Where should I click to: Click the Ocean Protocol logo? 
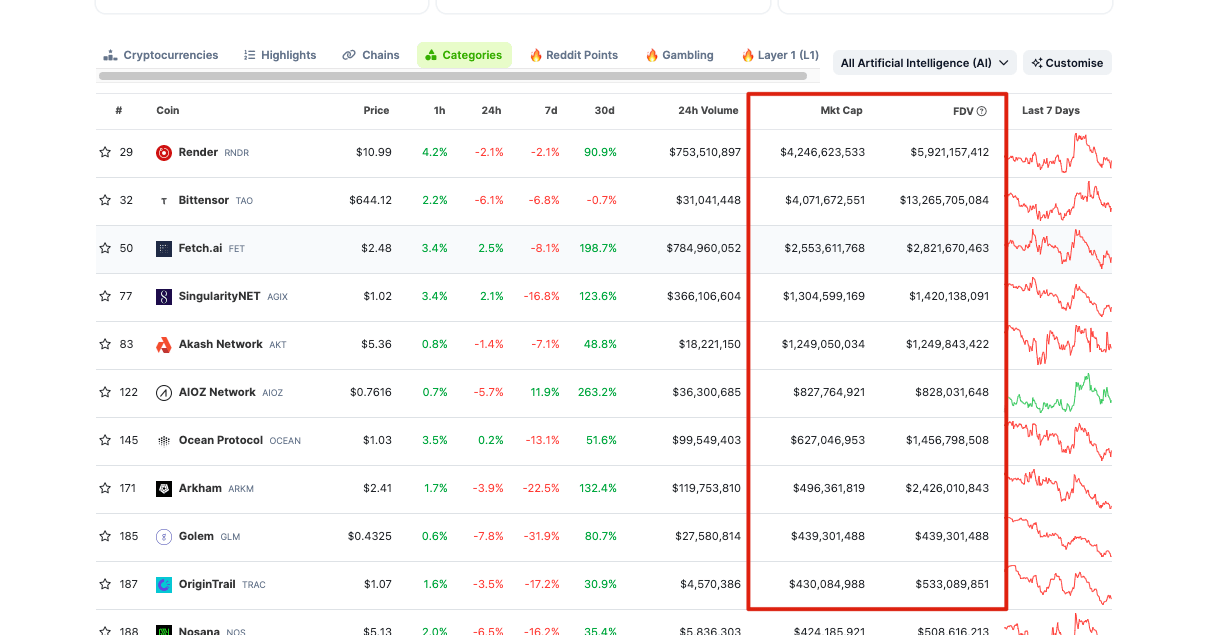pyautogui.click(x=164, y=441)
